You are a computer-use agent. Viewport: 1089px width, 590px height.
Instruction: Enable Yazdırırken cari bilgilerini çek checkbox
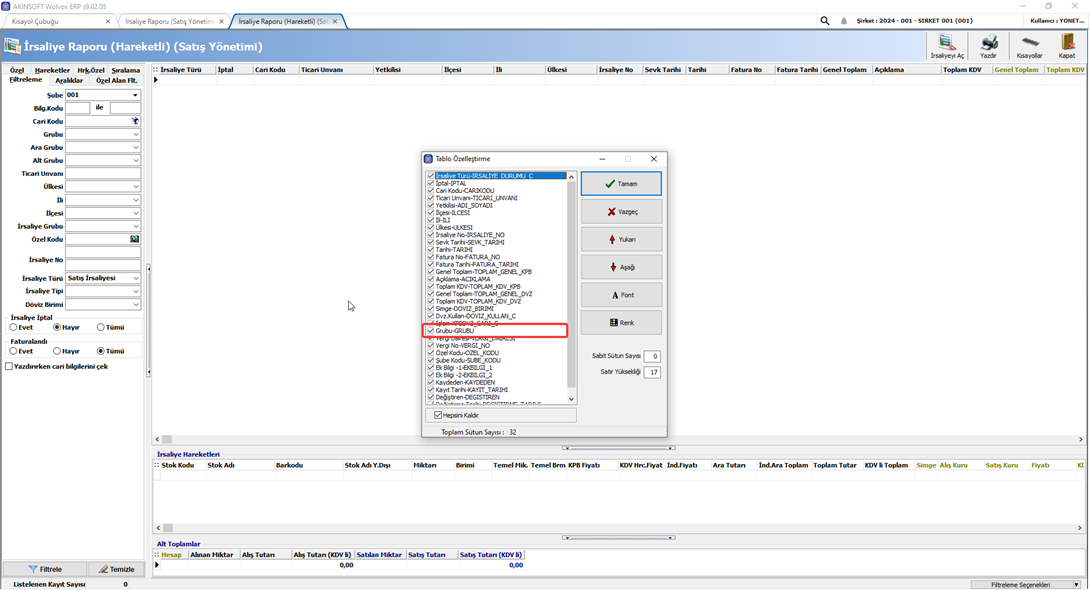9,366
